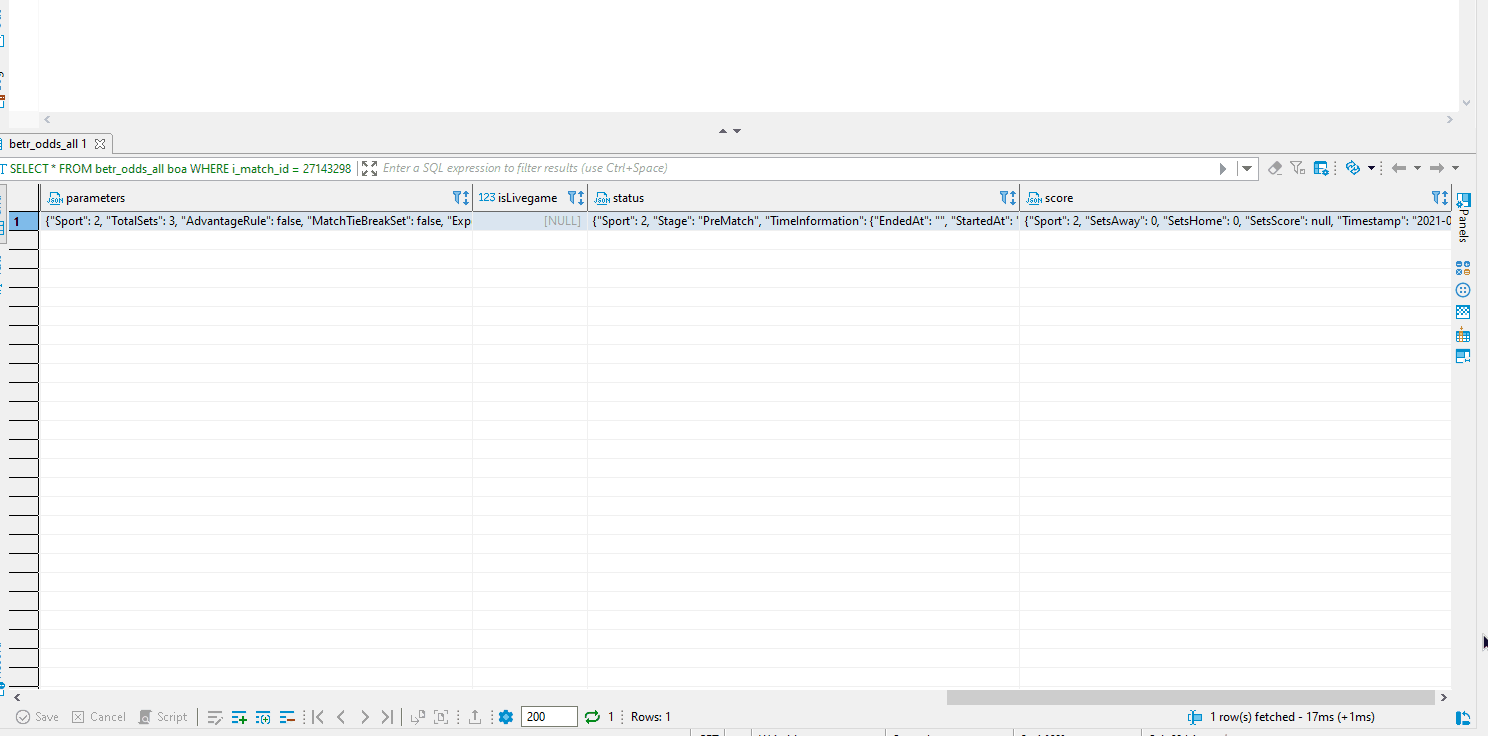
Task: Delete the current row icon
Action: pos(287,717)
